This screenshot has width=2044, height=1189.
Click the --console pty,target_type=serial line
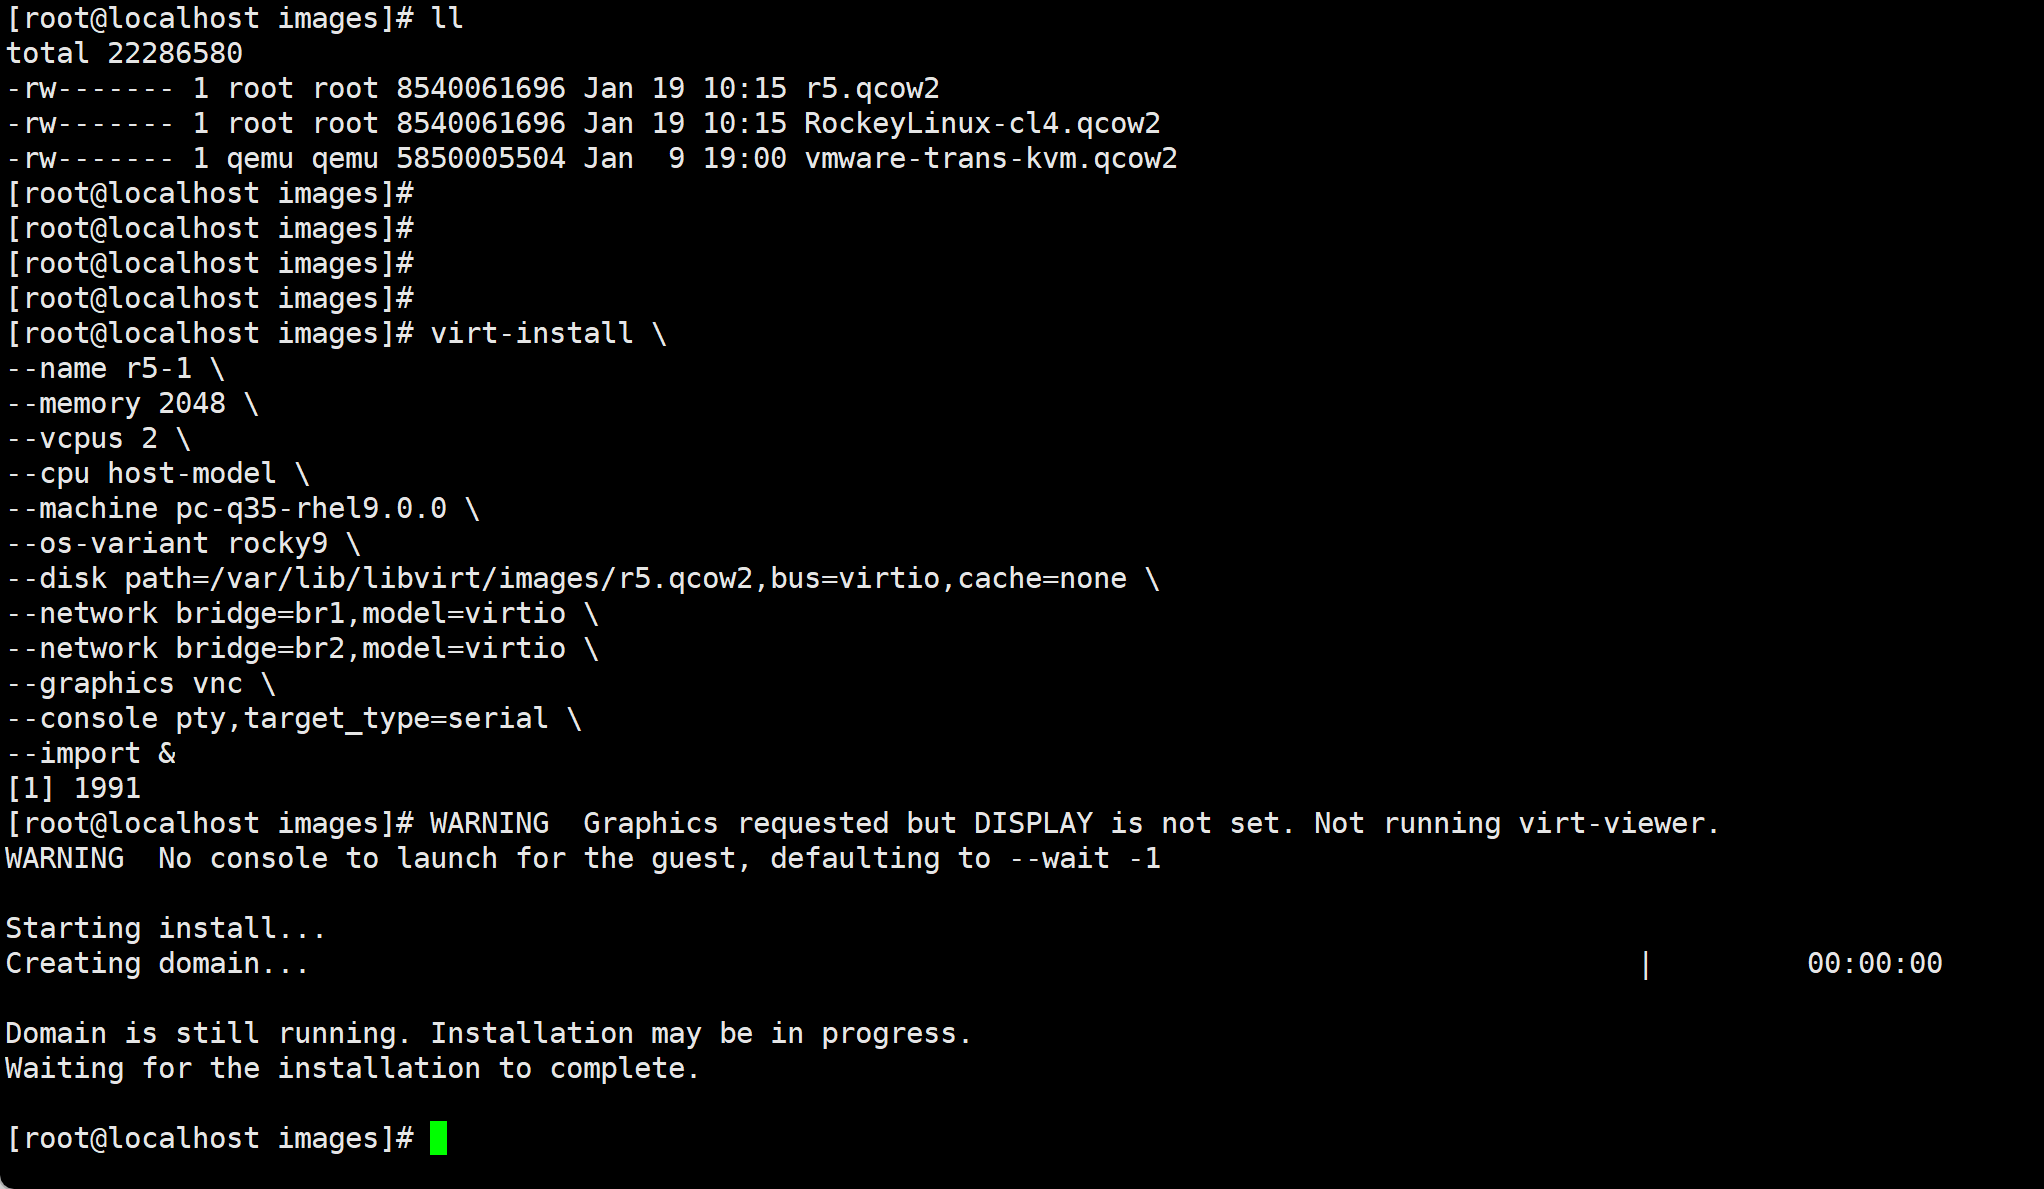[x=278, y=718]
